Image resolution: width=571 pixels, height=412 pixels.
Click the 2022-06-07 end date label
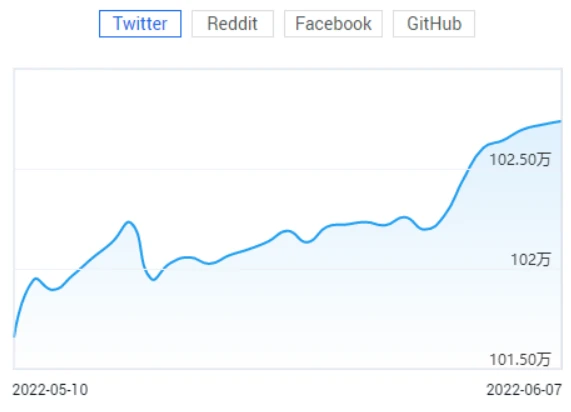click(524, 390)
